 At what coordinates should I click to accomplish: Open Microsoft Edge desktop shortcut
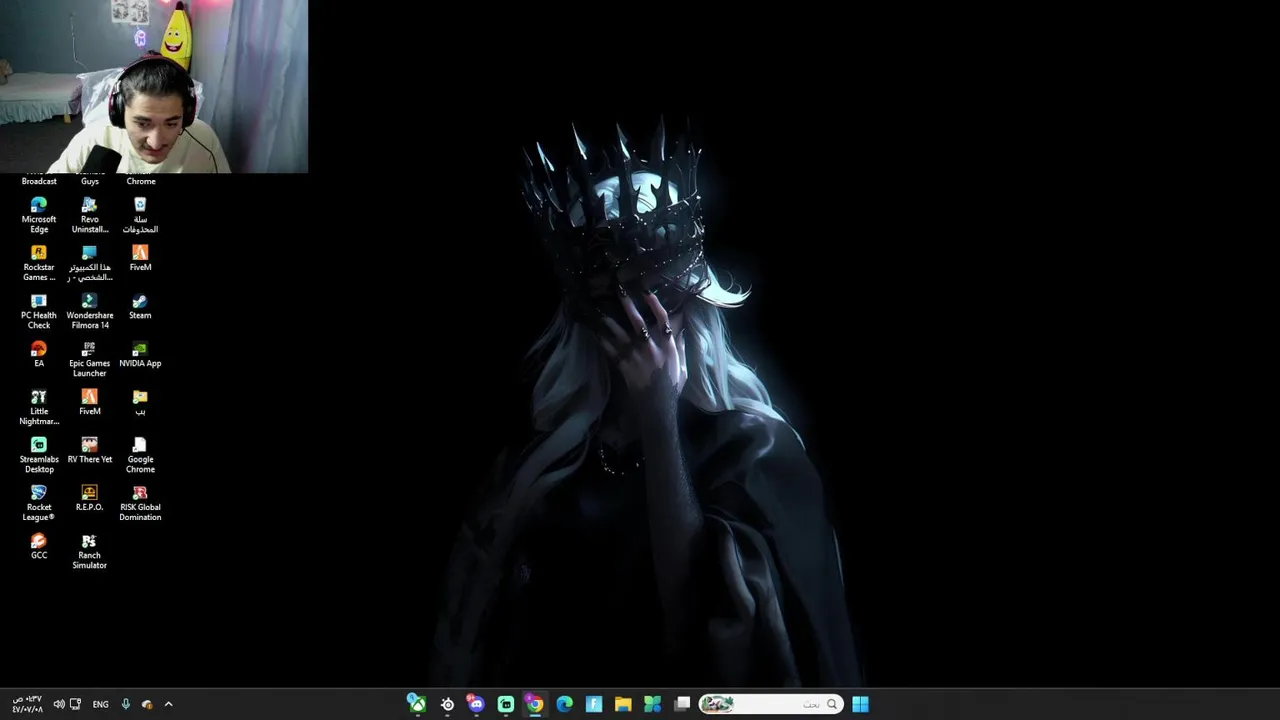pyautogui.click(x=39, y=215)
